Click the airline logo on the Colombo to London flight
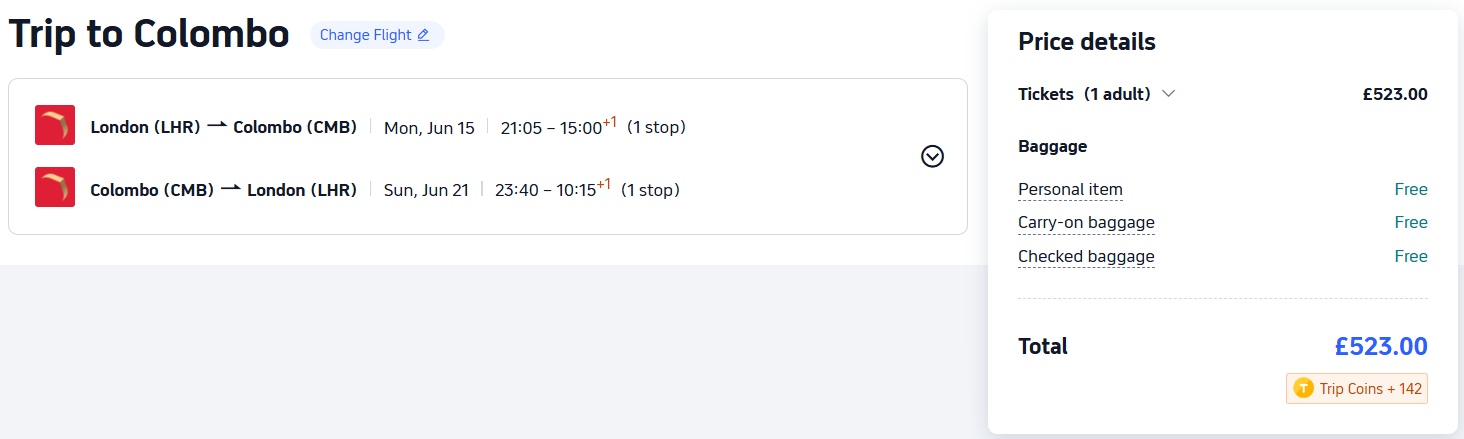Screen dimensions: 1464x439 [x=55, y=188]
